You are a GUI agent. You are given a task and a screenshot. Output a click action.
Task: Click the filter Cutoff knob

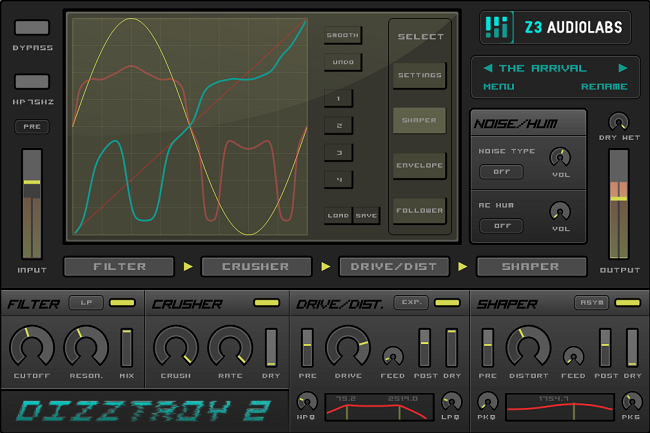[x=31, y=347]
